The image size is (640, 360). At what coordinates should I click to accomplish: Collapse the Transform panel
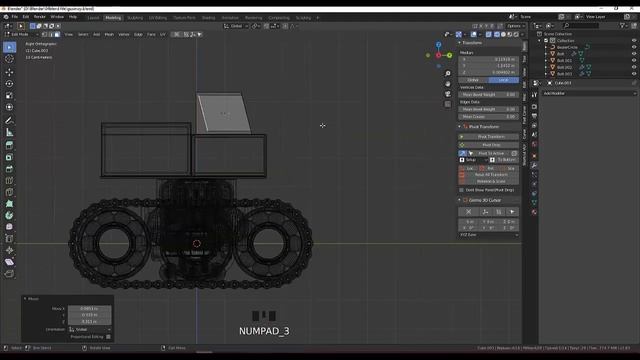pyautogui.click(x=460, y=43)
